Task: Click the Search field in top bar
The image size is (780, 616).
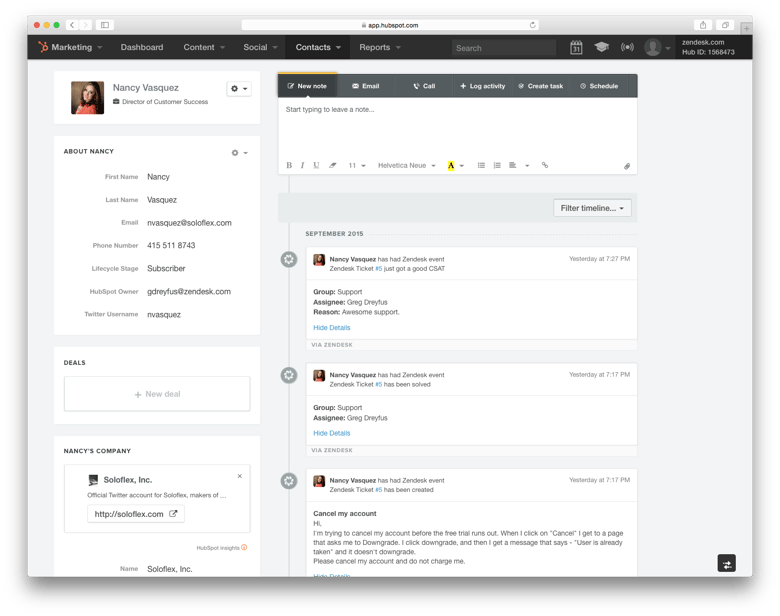Action: point(503,48)
